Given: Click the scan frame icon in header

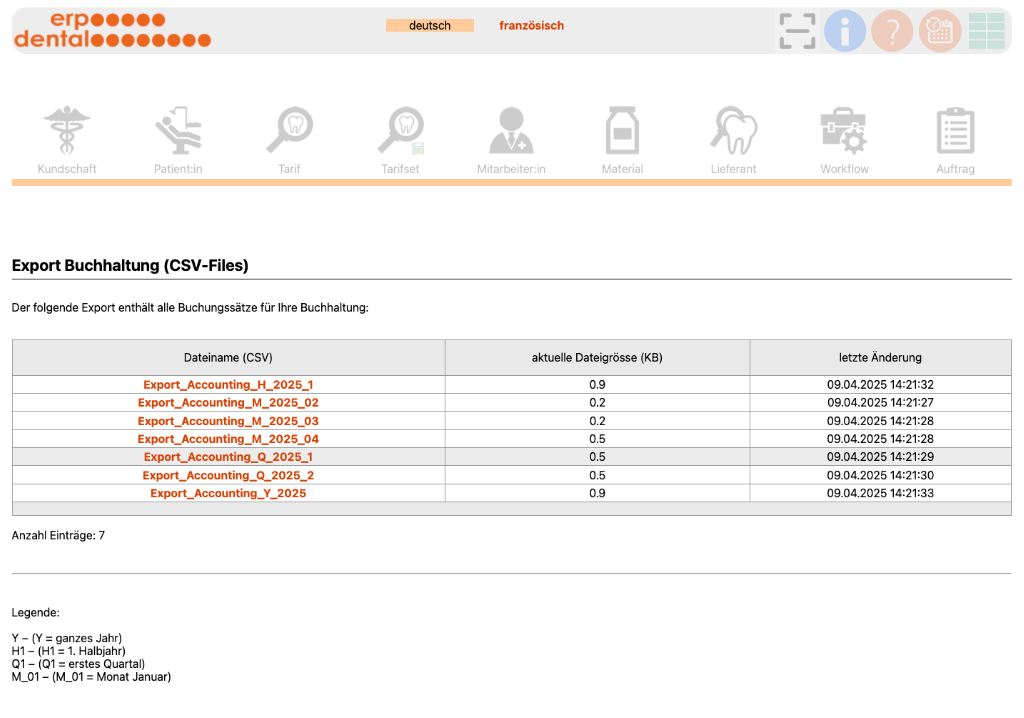Looking at the screenshot, I should click(x=797, y=31).
